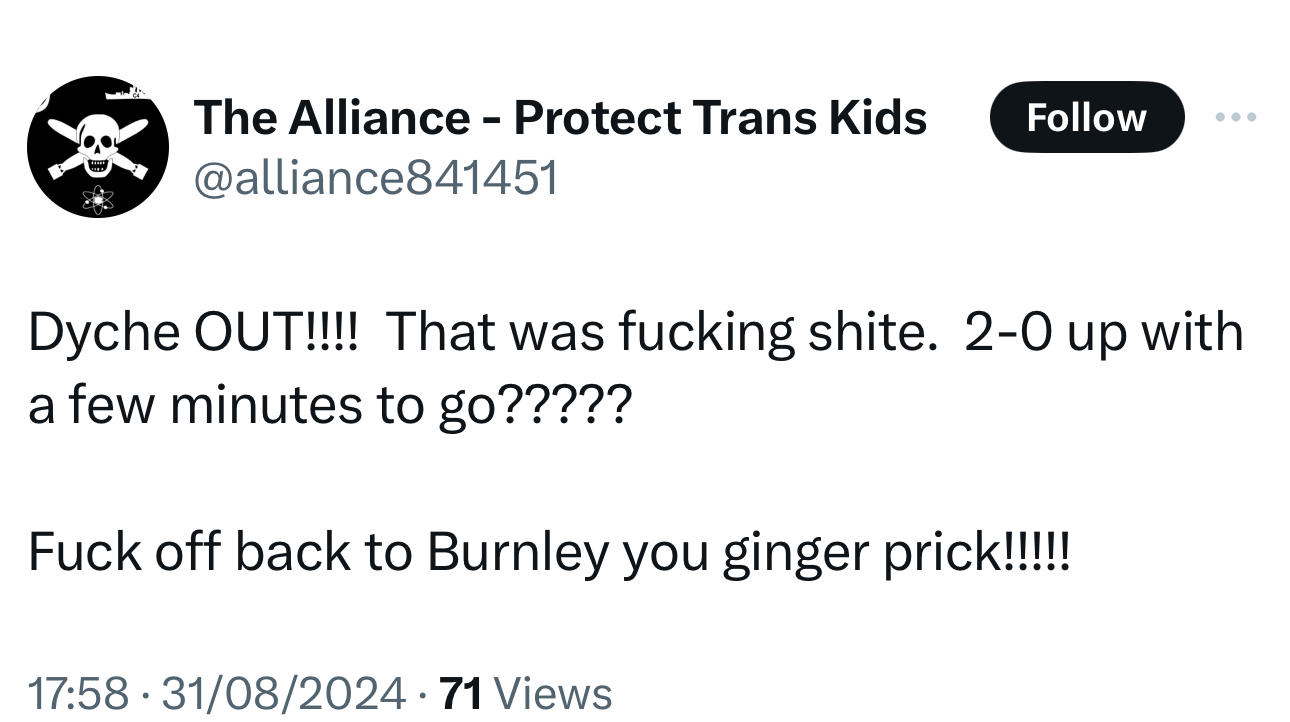View the 71 Views count
The image size is (1290, 722).
pyautogui.click(x=526, y=693)
